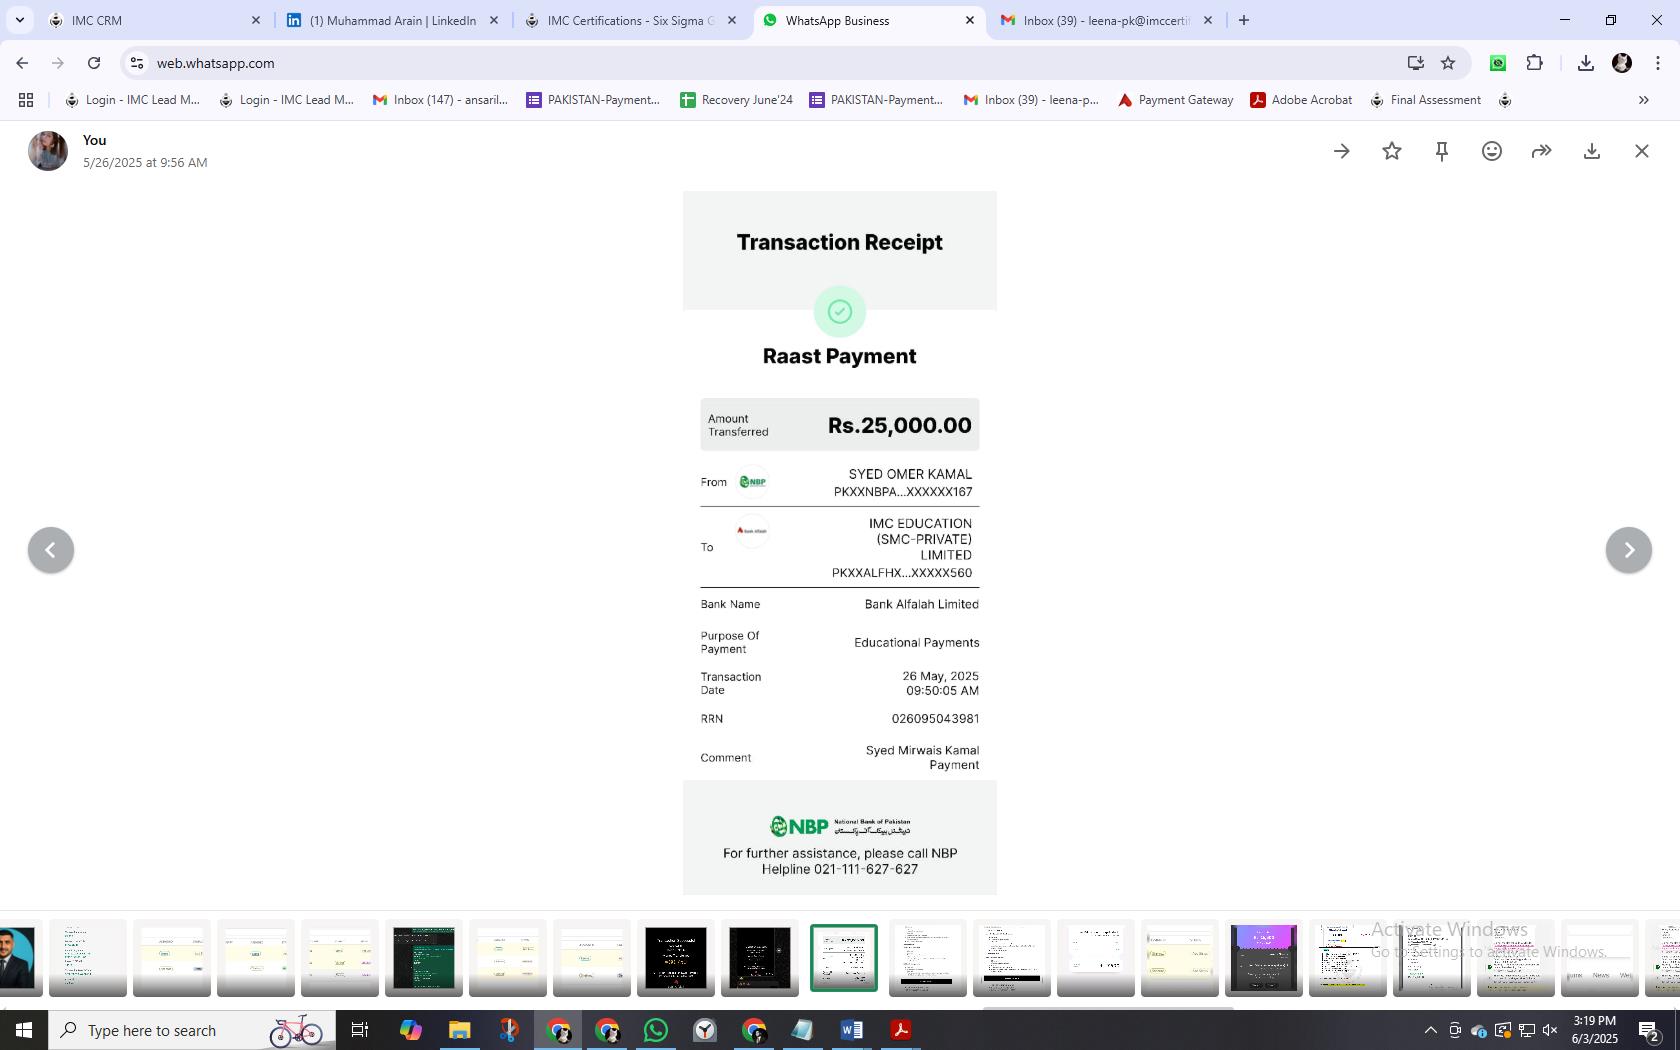1680x1050 pixels.
Task: Select the highlighted receipt thumbnail
Action: coord(844,958)
